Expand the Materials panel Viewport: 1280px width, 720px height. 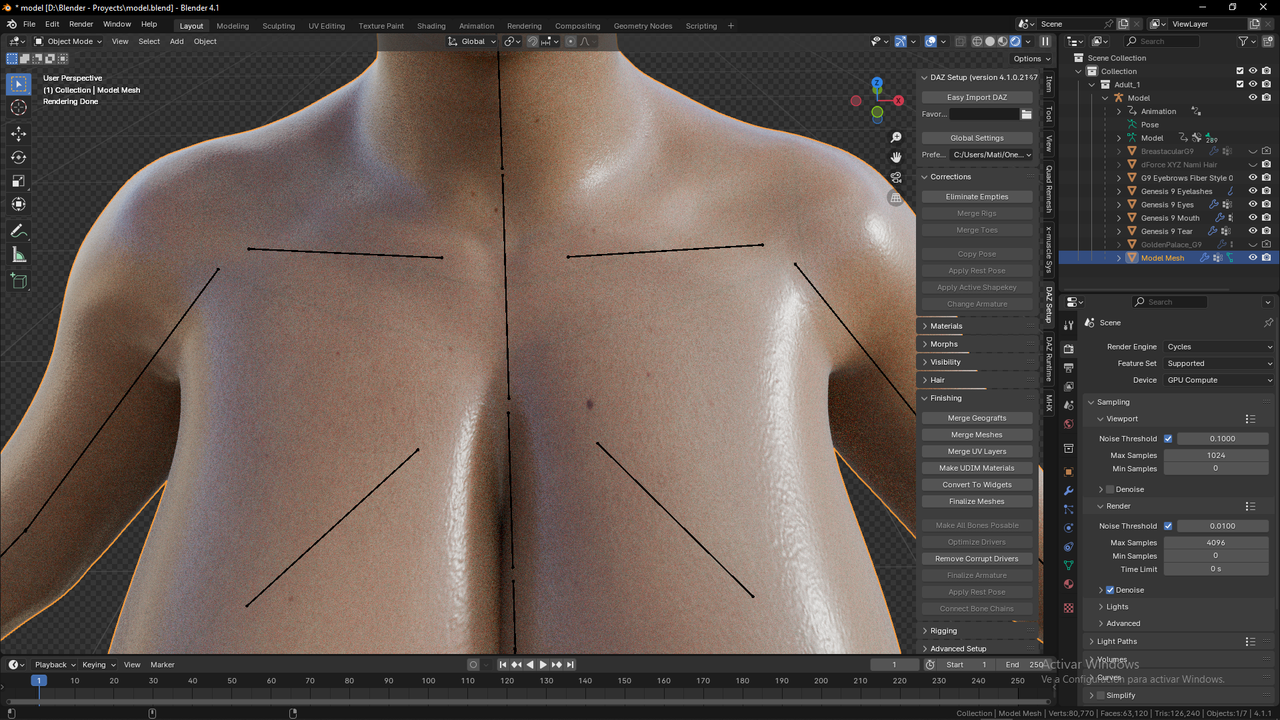[x=945, y=325]
